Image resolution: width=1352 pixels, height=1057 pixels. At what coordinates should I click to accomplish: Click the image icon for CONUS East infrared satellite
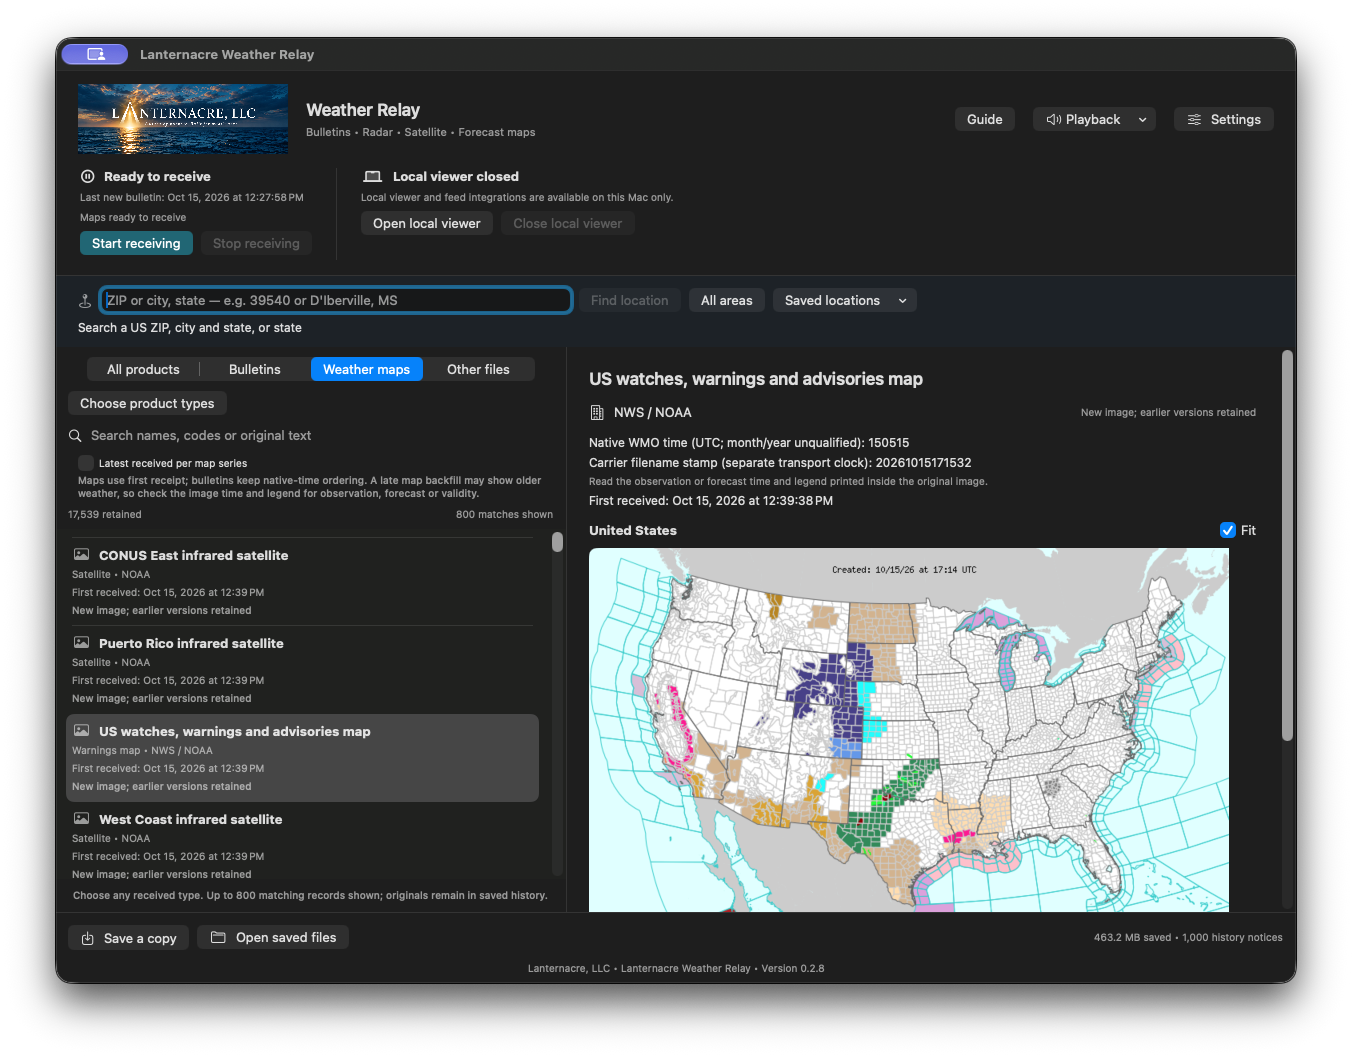pos(81,554)
